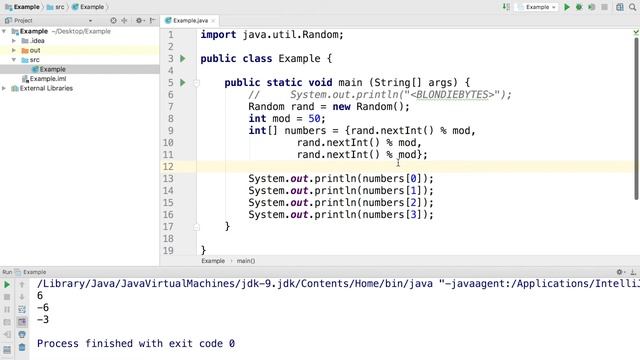The height and width of the screenshot is (360, 640).
Task: Build project with the down-arrow icon
Action: (x=506, y=7)
